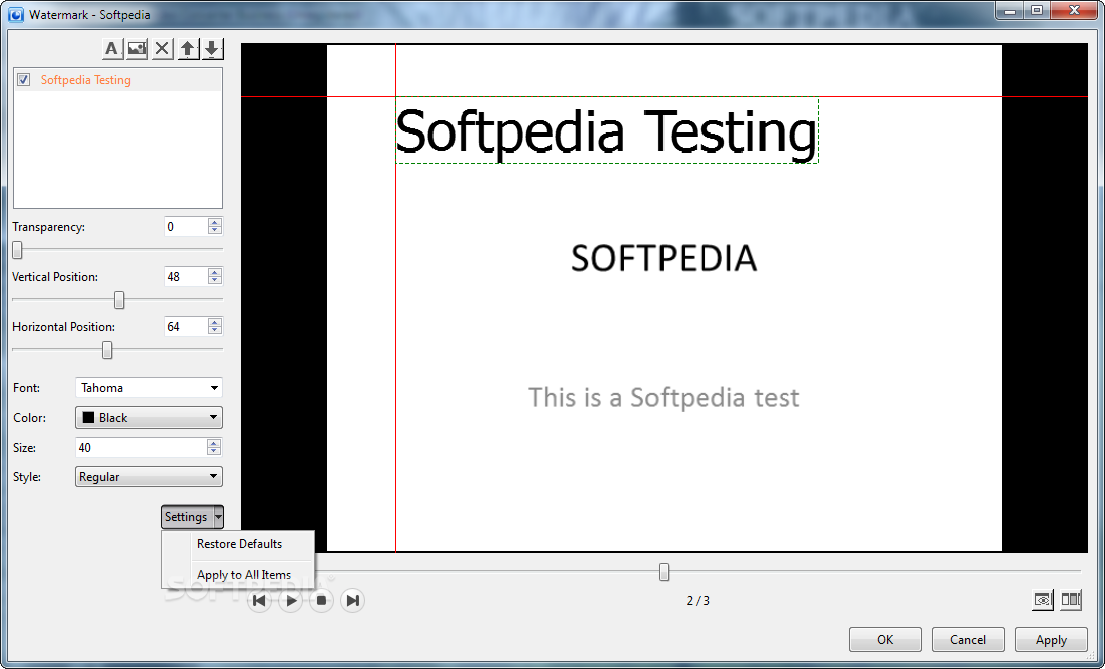Decrease Vertical Position with the down arrow
1105x669 pixels.
pyautogui.click(x=215, y=281)
